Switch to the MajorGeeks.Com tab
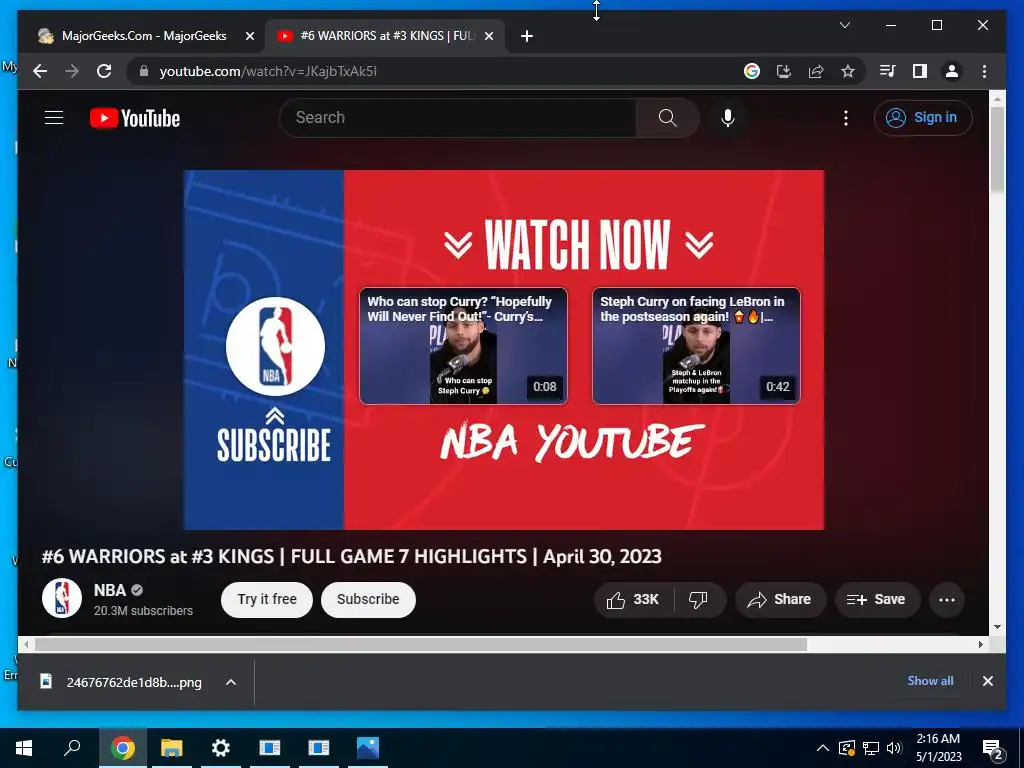Image resolution: width=1024 pixels, height=768 pixels. pos(142,36)
